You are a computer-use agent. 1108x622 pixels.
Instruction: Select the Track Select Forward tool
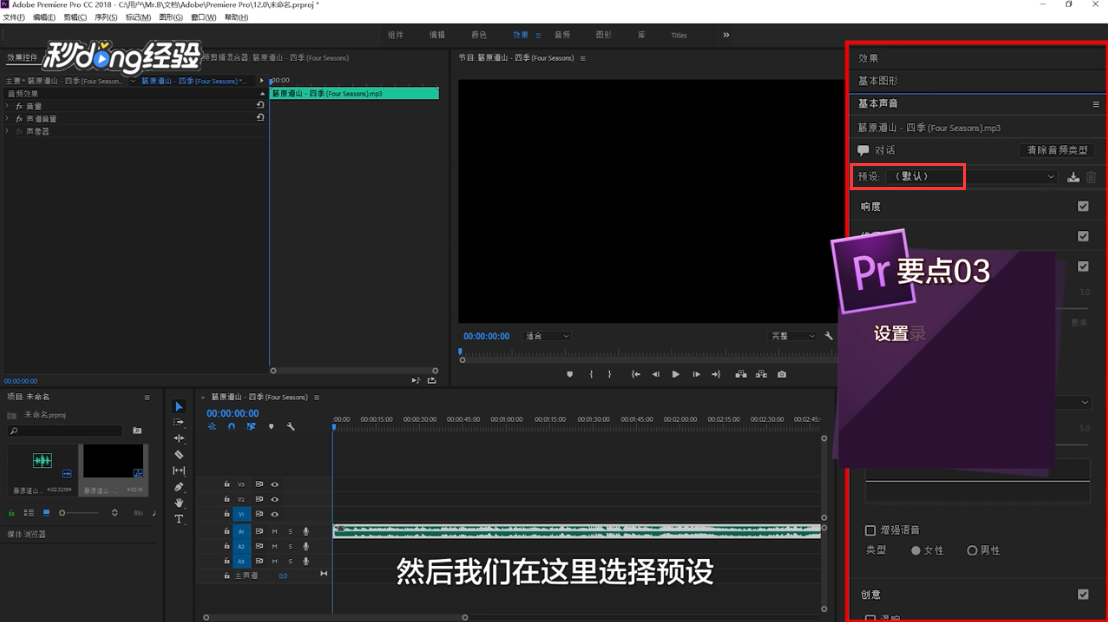[179, 422]
